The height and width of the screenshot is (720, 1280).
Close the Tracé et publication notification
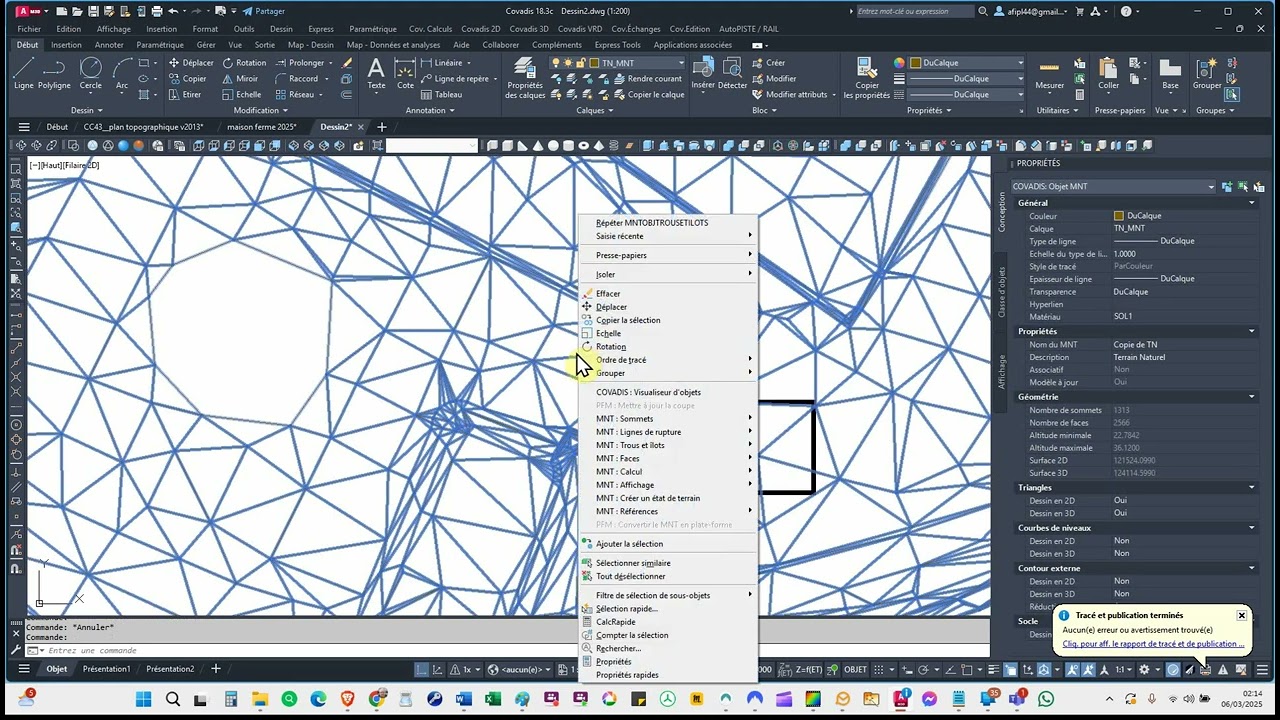1241,615
